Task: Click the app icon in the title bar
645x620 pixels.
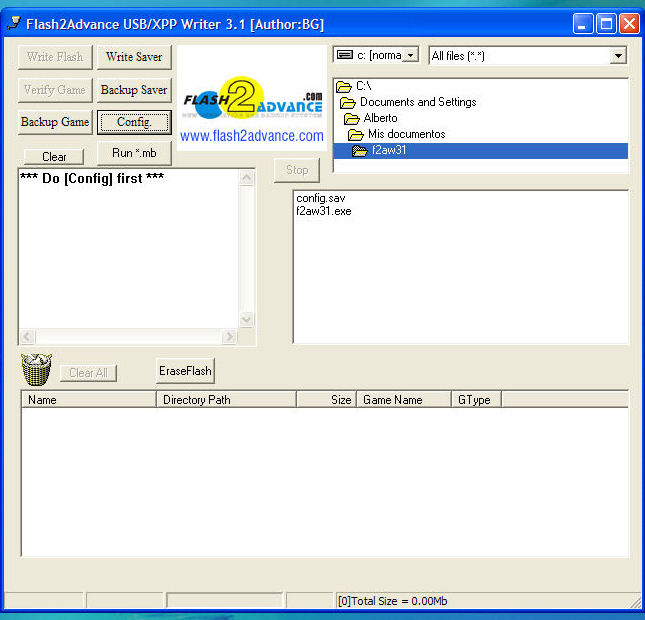Action: click(14, 23)
